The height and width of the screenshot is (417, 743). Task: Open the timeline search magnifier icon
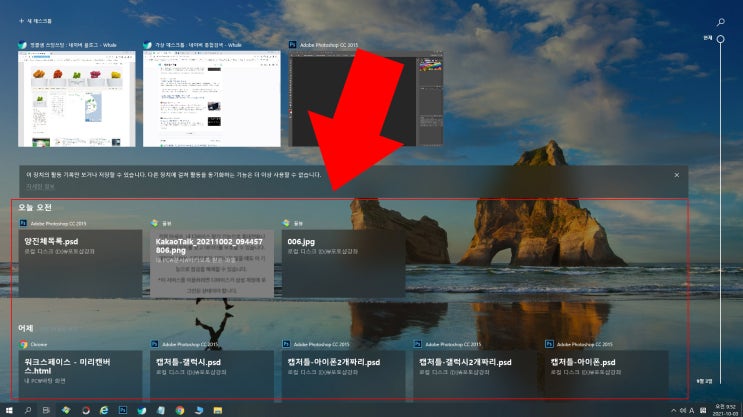[720, 22]
